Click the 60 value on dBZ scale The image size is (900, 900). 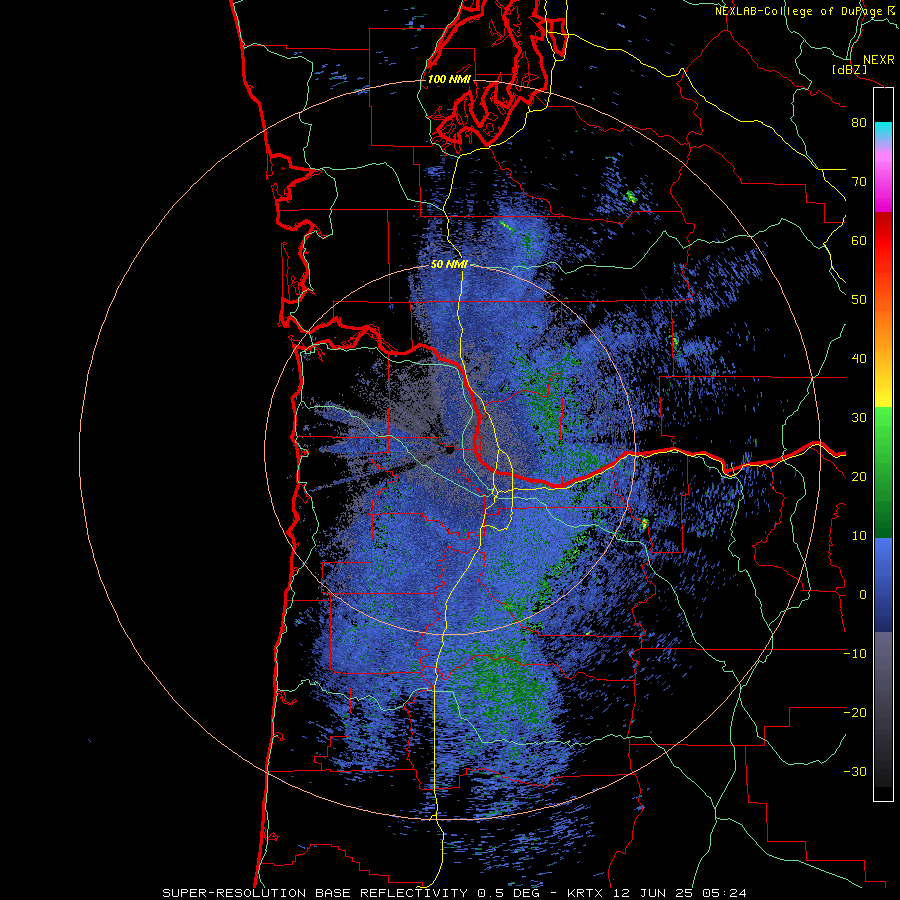tap(859, 240)
